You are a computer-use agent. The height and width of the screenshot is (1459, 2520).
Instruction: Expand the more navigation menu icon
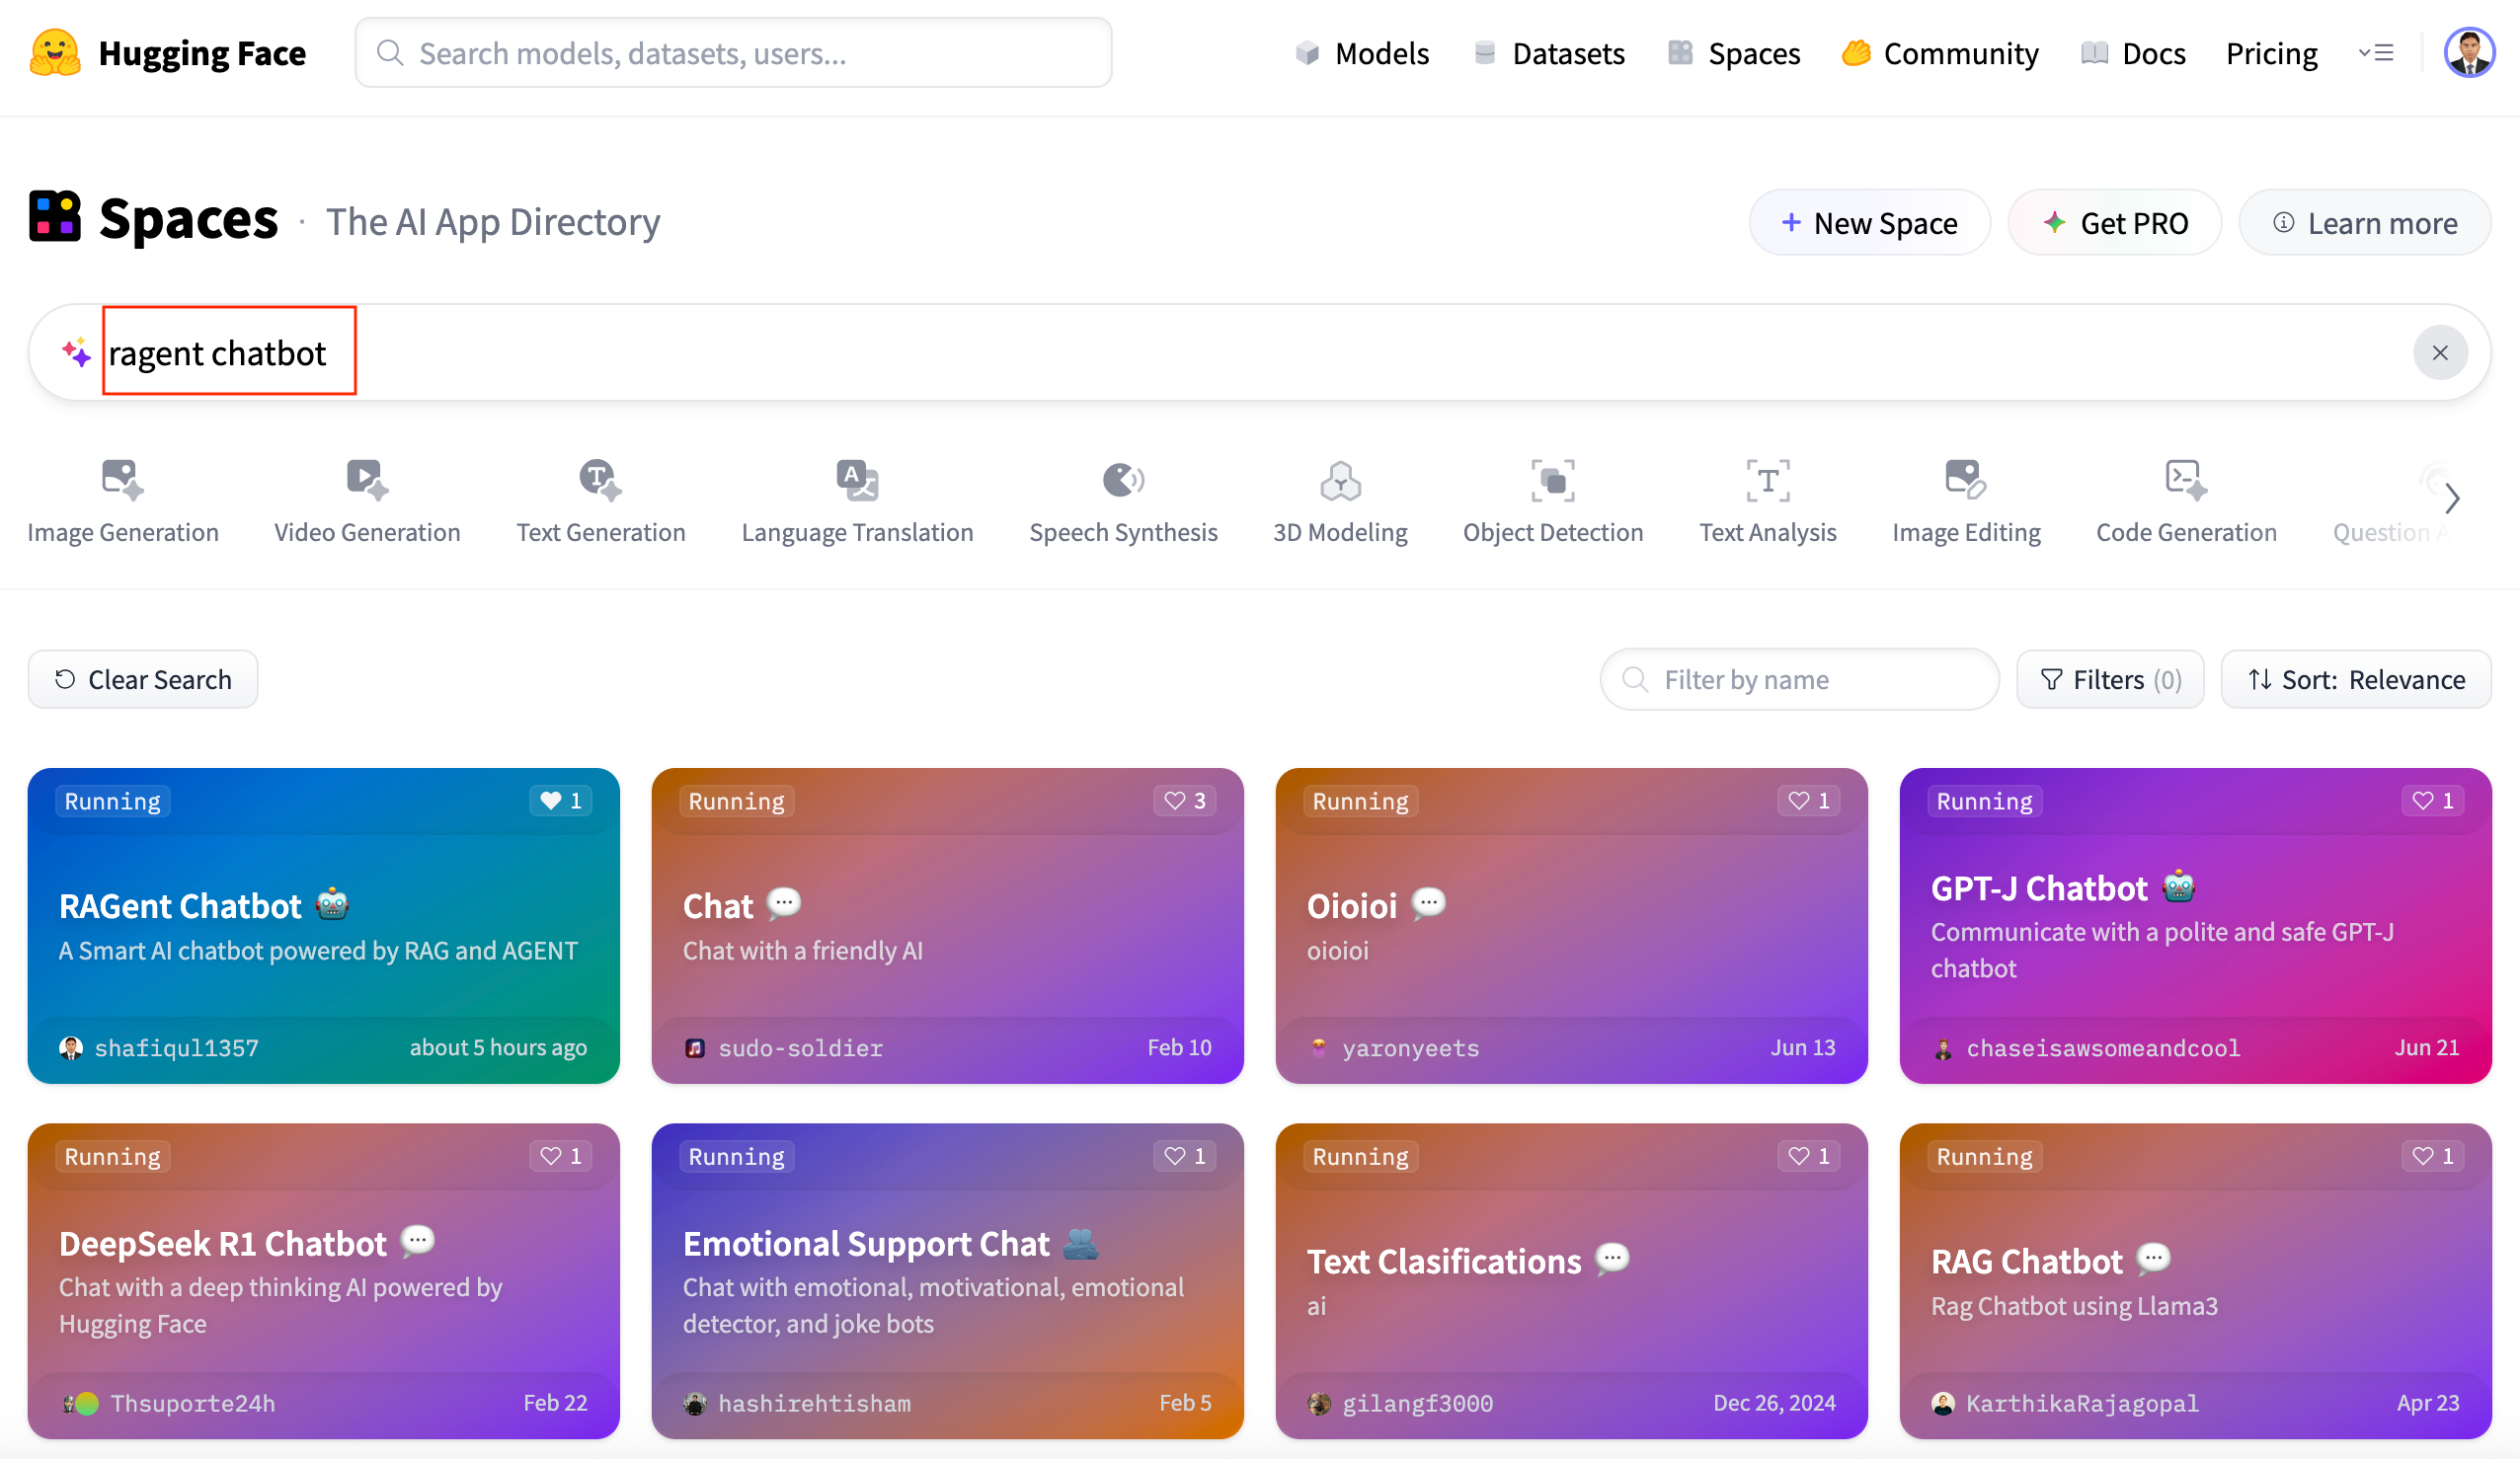(x=2376, y=53)
